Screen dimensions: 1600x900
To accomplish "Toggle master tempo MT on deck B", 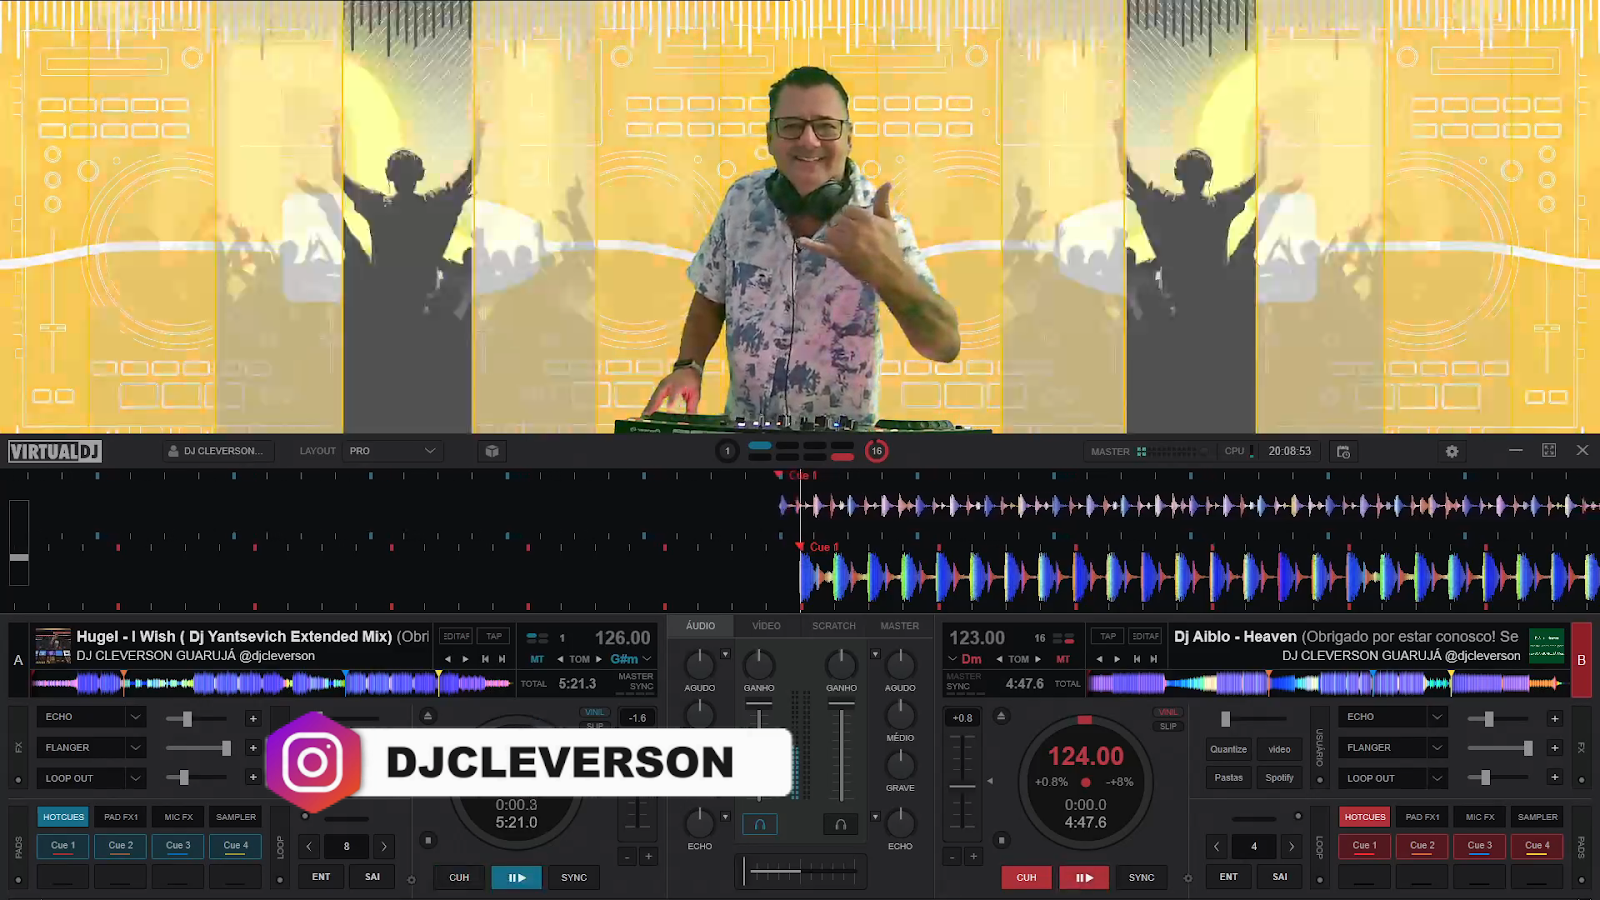I will coord(1063,659).
